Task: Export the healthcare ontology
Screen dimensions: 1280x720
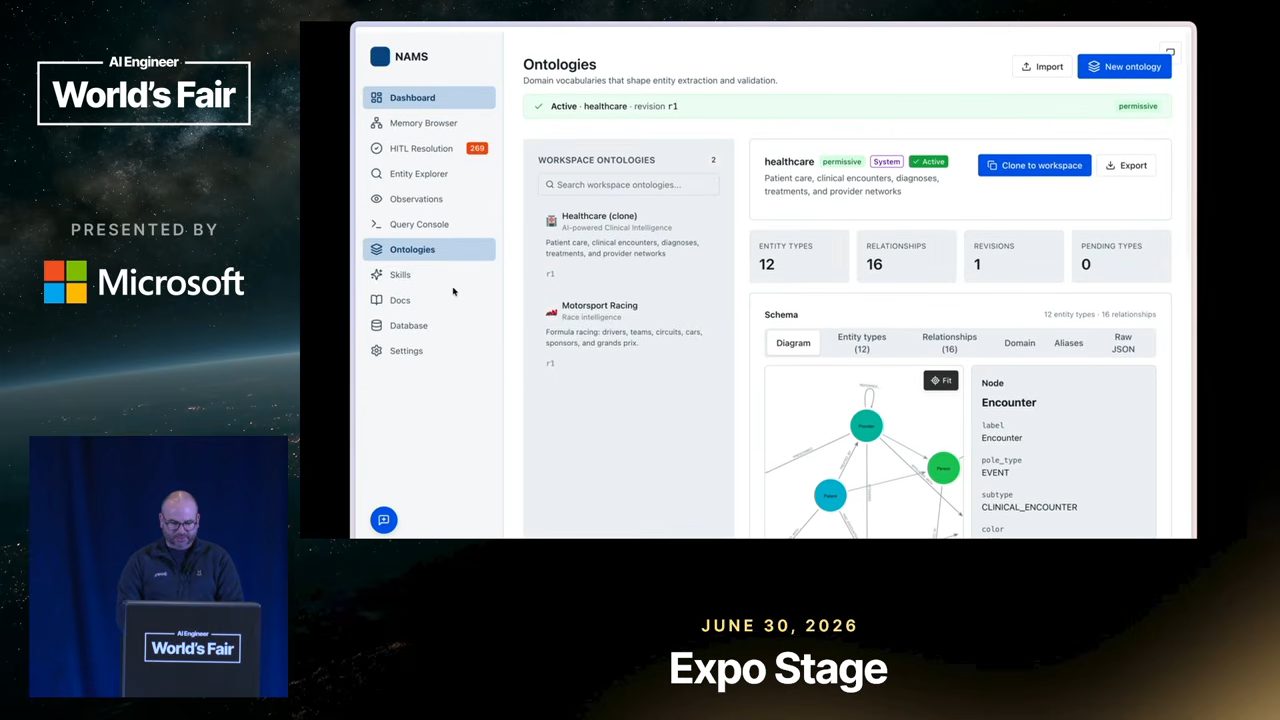Action: (x=1126, y=165)
